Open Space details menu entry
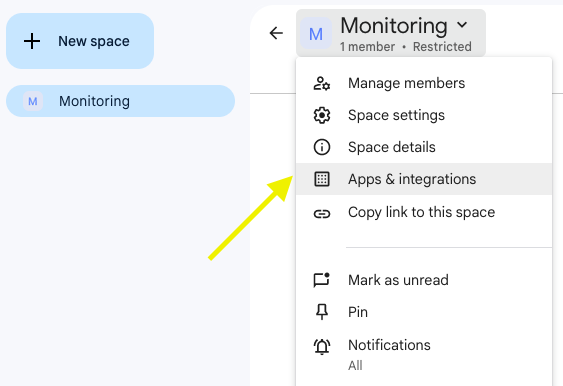This screenshot has width=563, height=386. (424, 147)
